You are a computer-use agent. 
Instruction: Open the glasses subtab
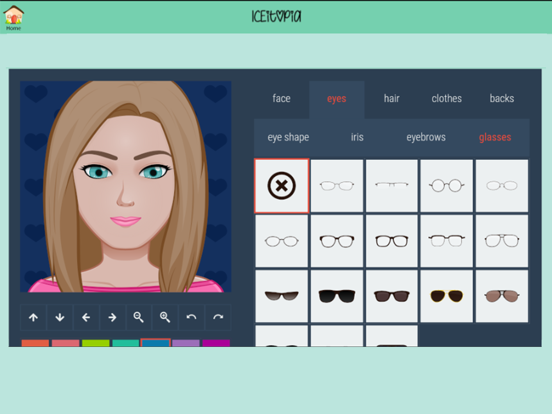click(495, 137)
